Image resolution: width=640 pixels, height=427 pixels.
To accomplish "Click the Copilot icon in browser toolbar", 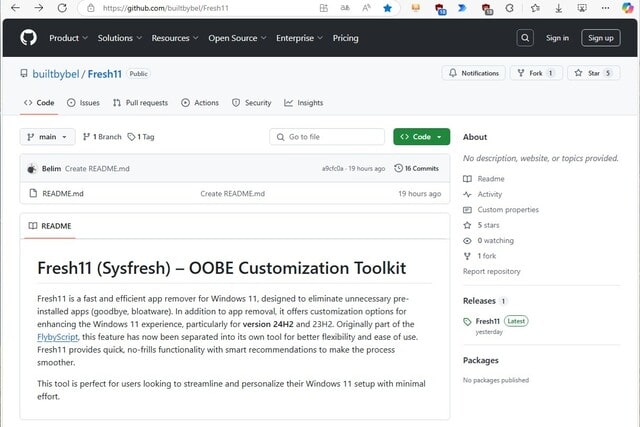I will click(x=628, y=8).
